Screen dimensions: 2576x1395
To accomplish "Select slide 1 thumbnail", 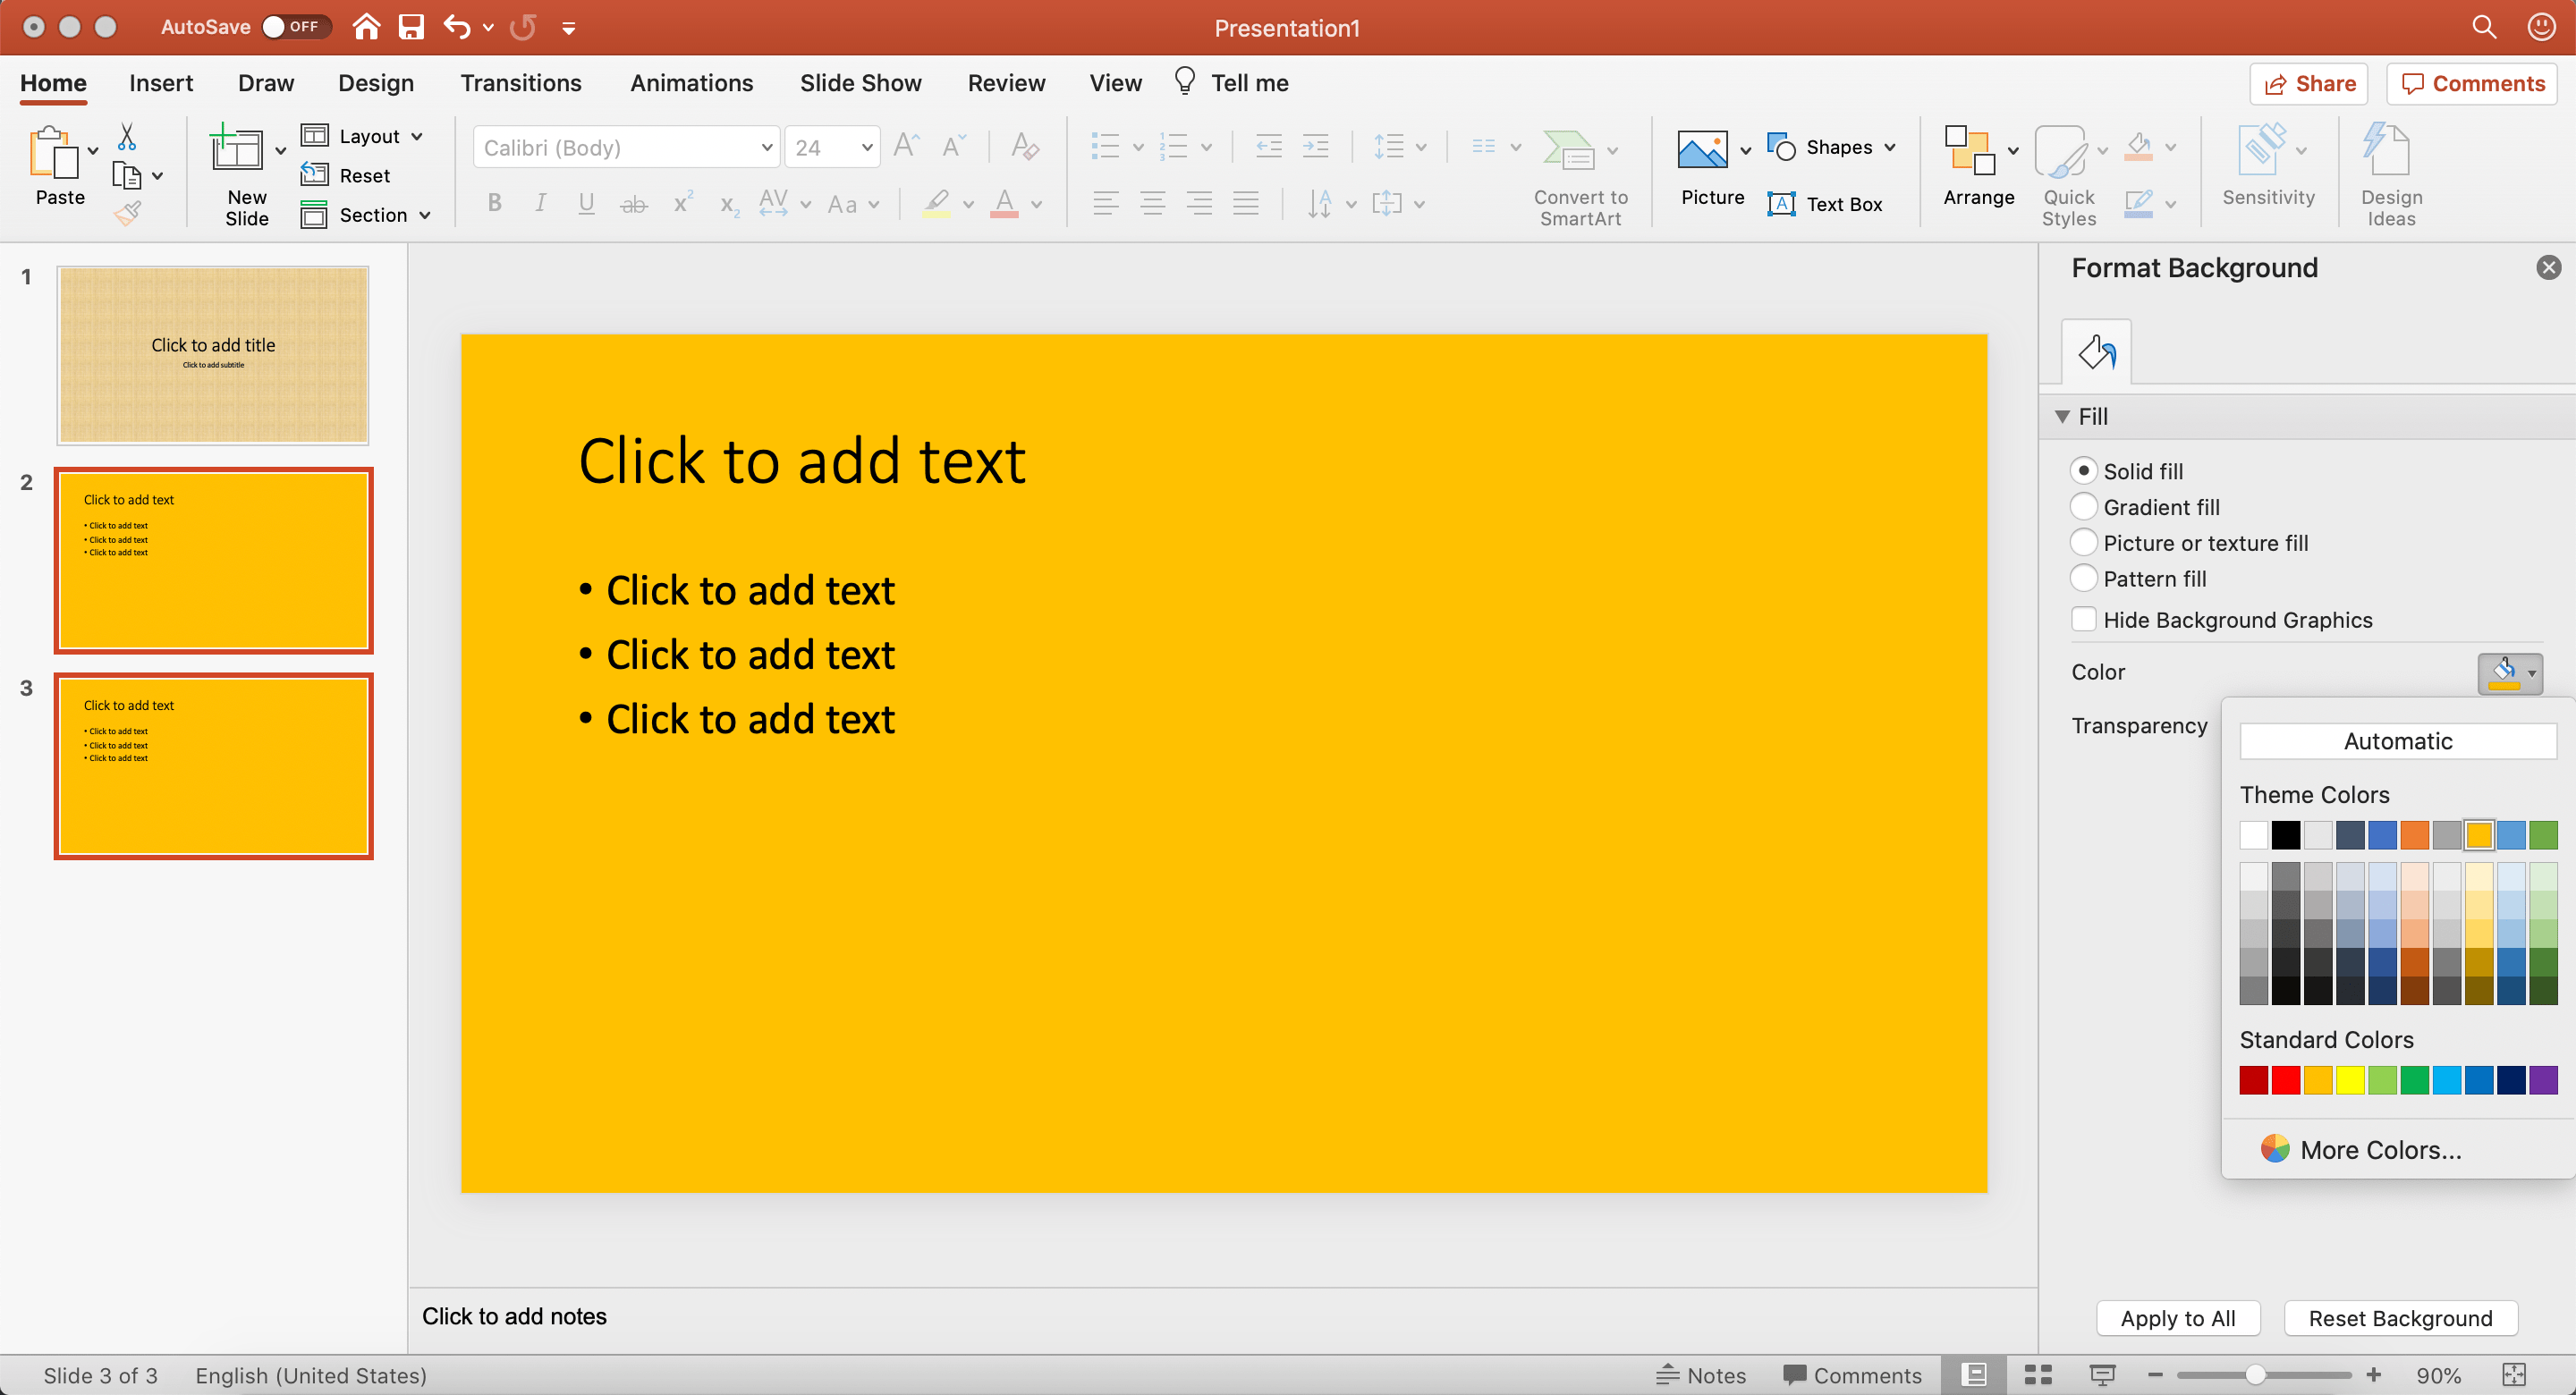I will [213, 355].
